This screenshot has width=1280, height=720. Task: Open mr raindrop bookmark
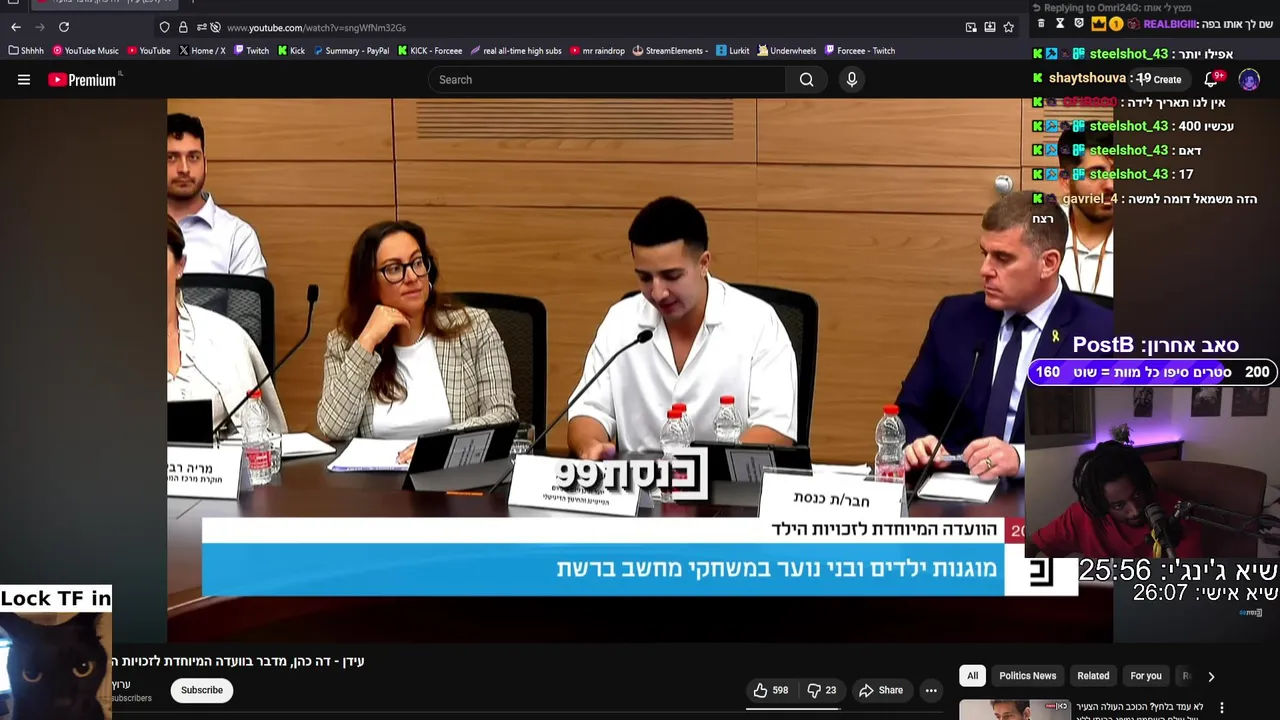click(x=597, y=51)
